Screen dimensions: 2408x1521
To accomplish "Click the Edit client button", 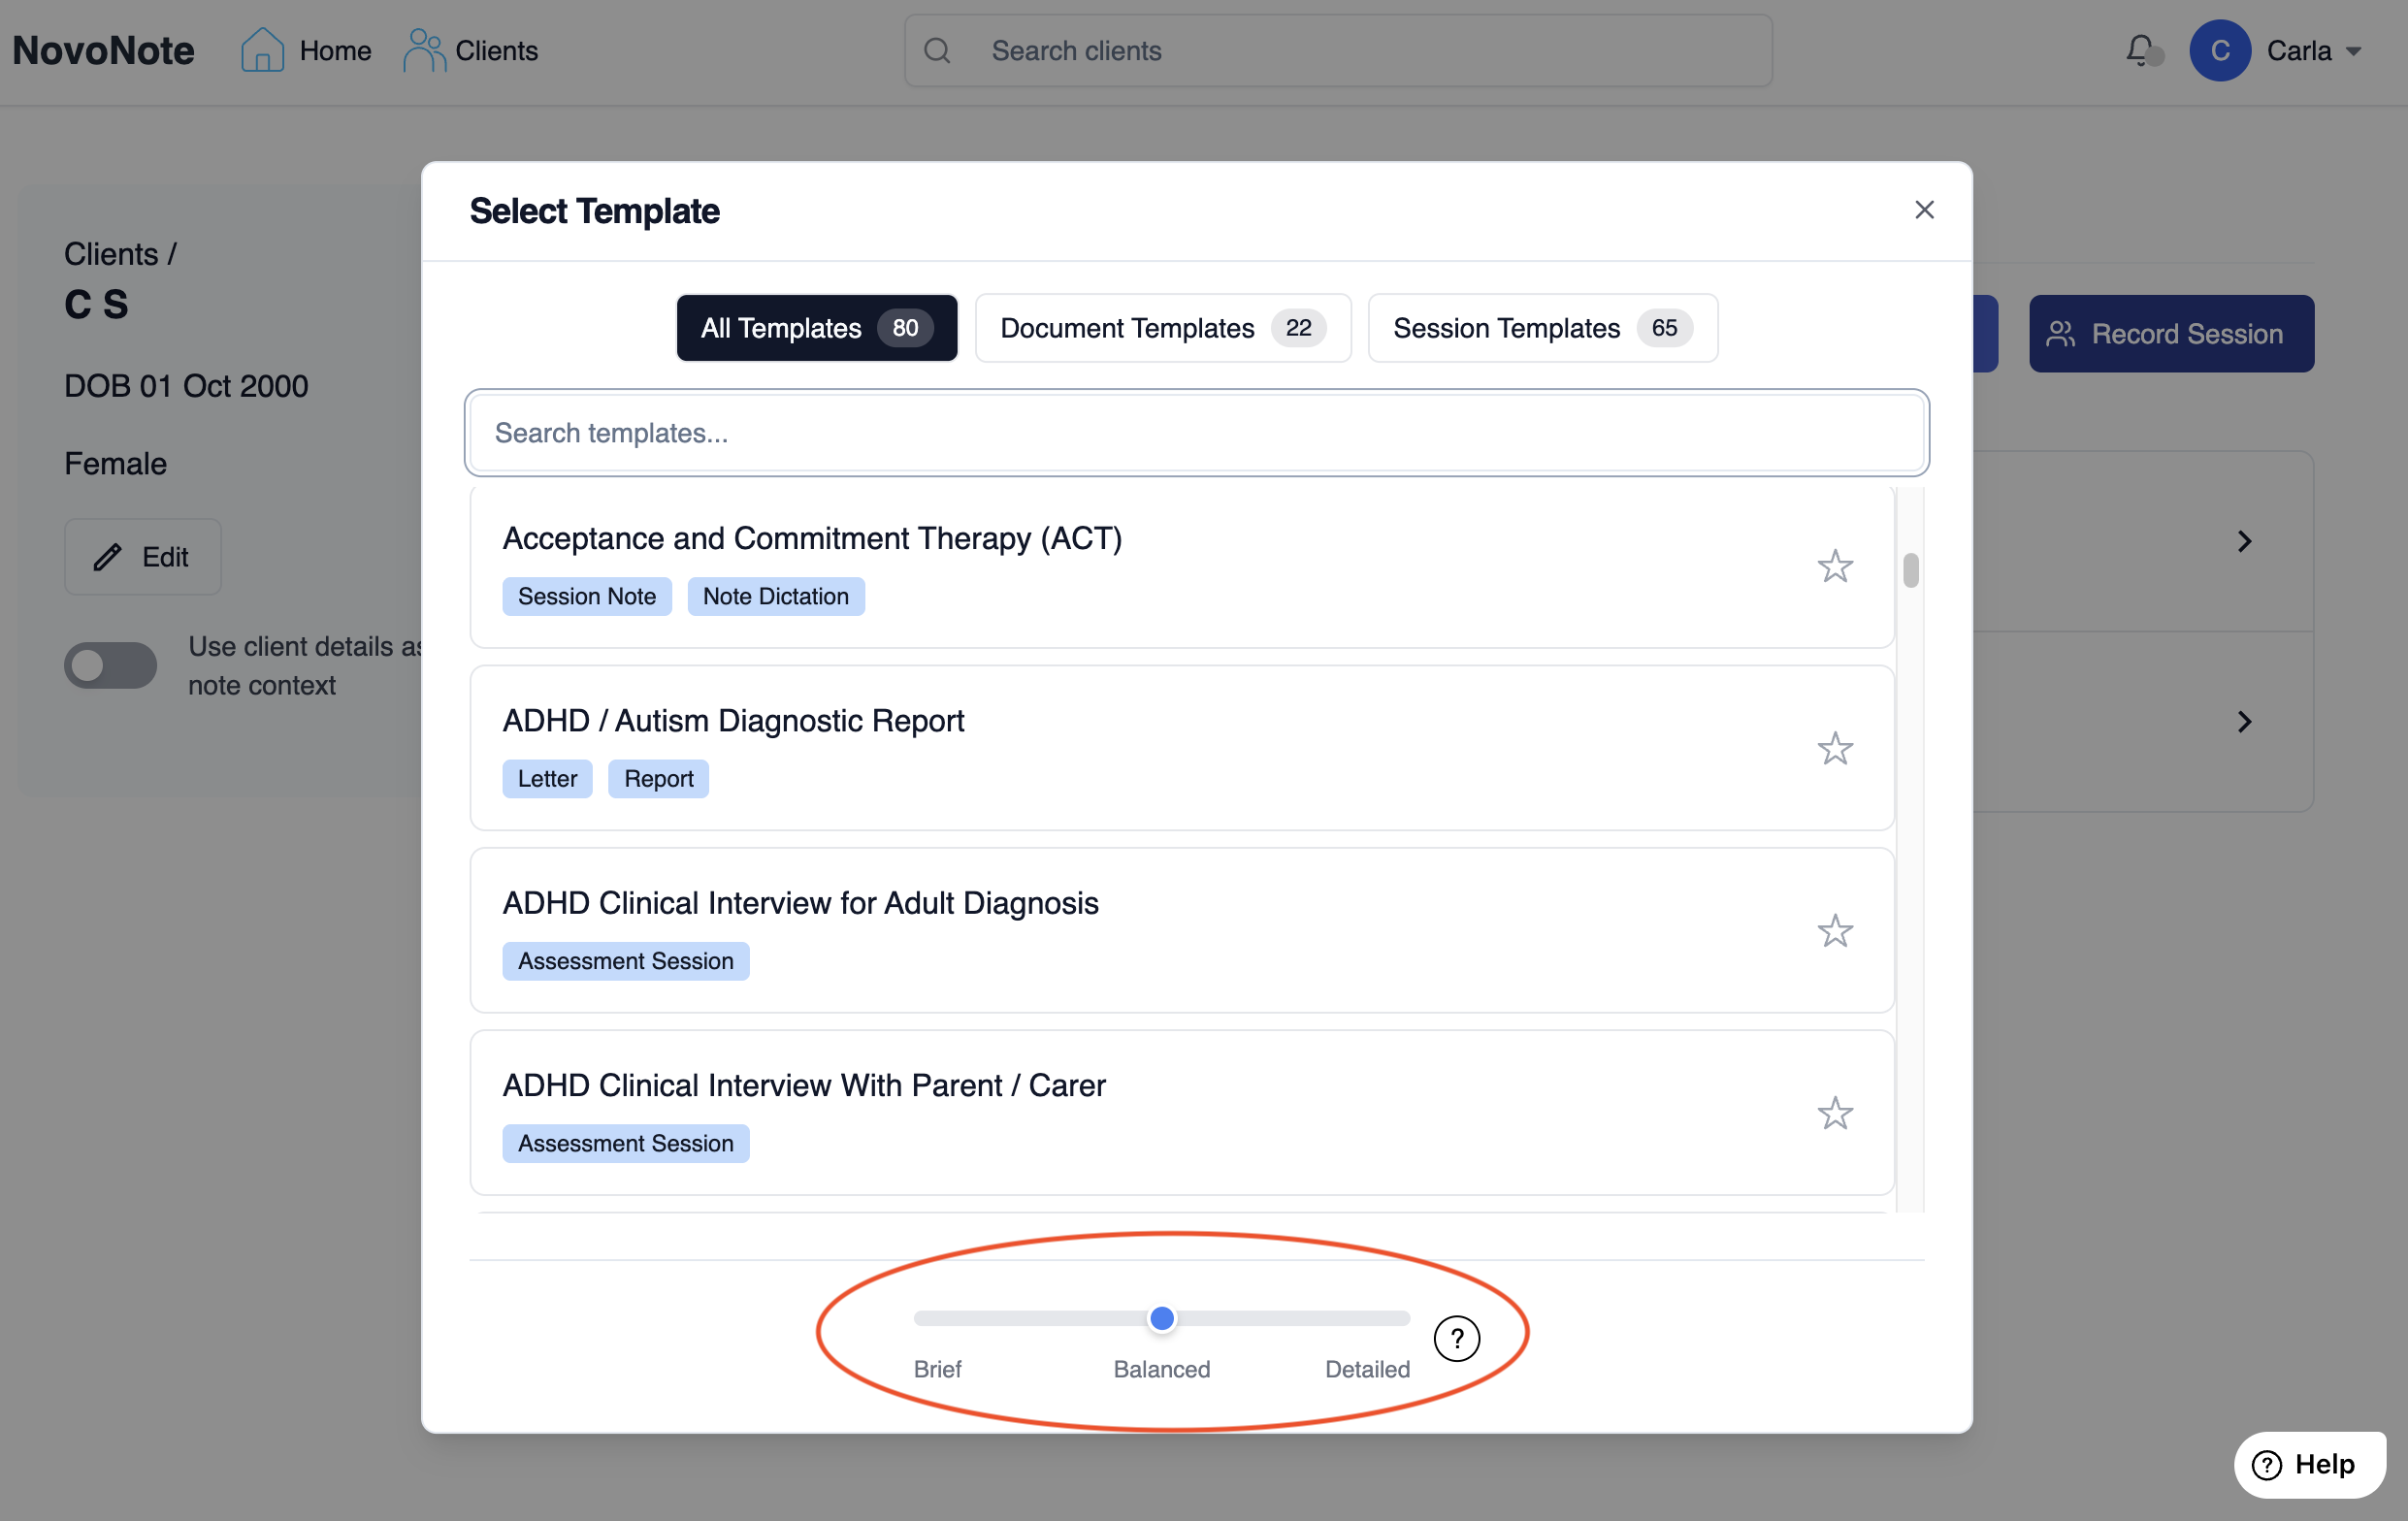I will coord(143,557).
